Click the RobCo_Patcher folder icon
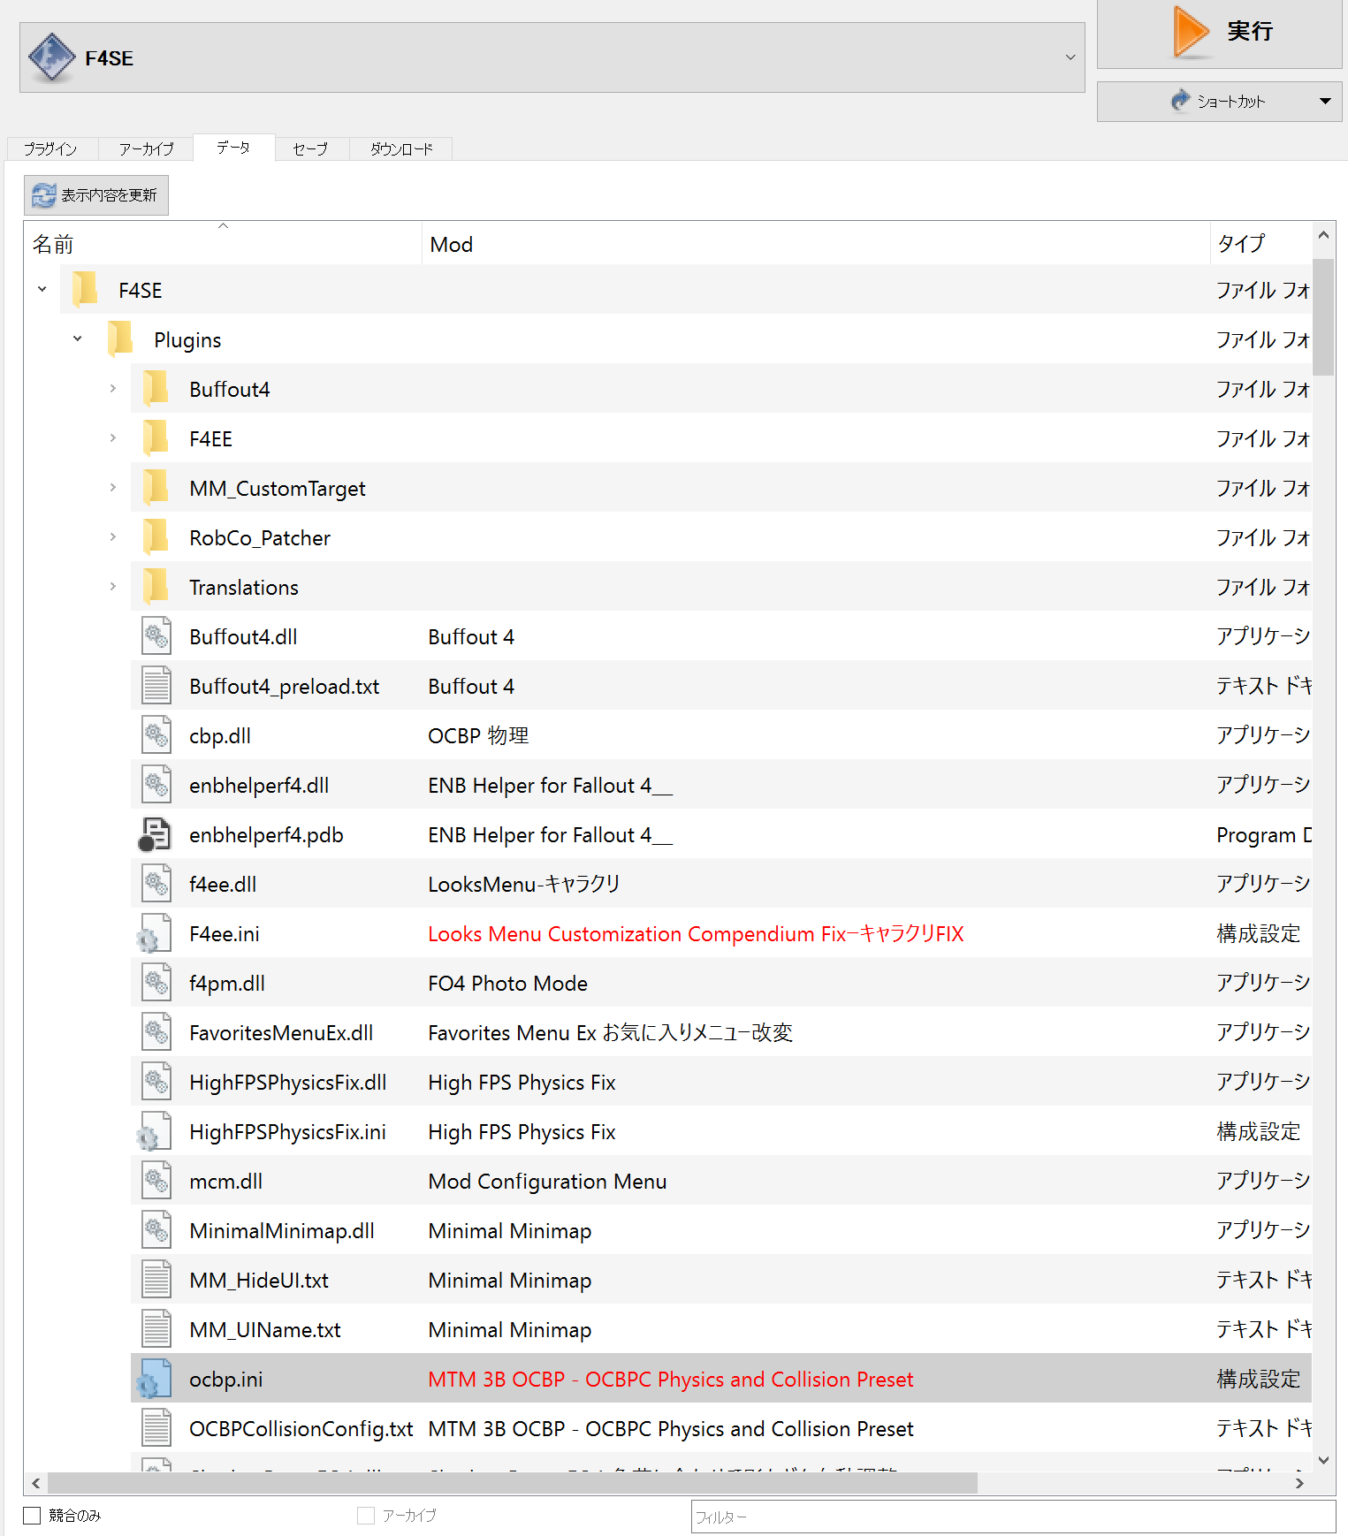The width and height of the screenshot is (1348, 1536). point(156,538)
